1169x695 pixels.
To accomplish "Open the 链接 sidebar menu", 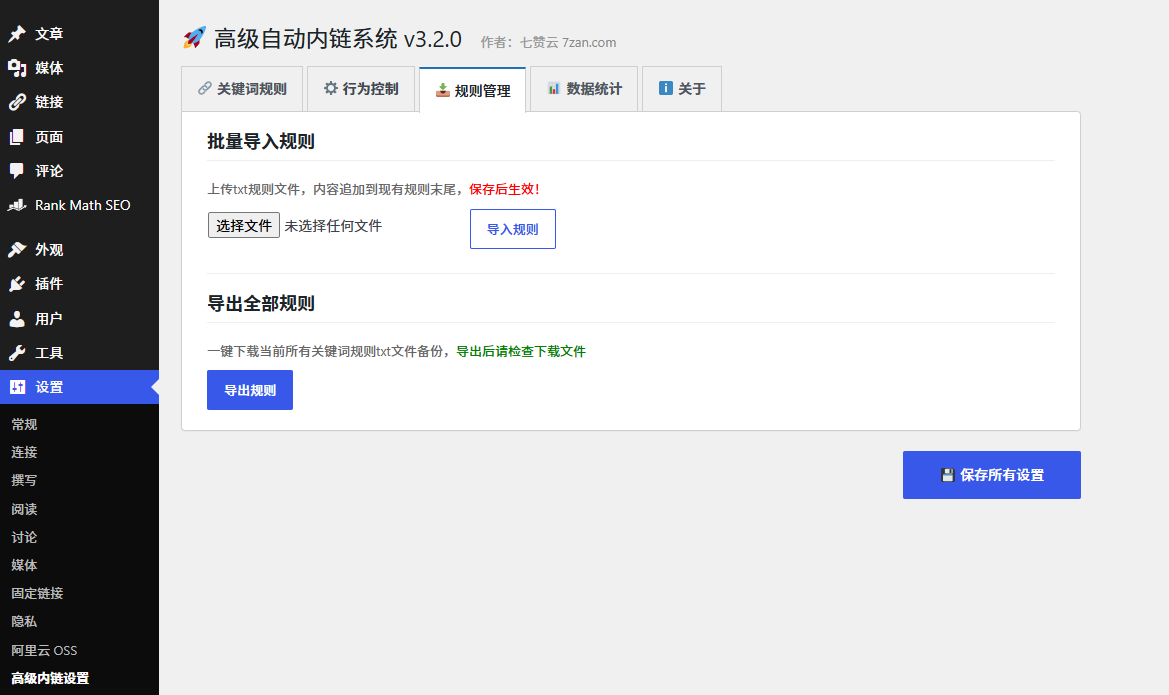I will coord(79,102).
